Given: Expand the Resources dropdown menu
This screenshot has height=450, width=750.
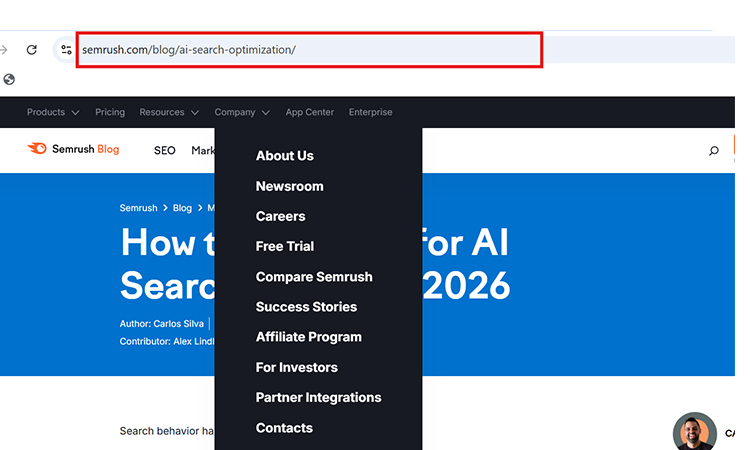Looking at the screenshot, I should click(169, 112).
